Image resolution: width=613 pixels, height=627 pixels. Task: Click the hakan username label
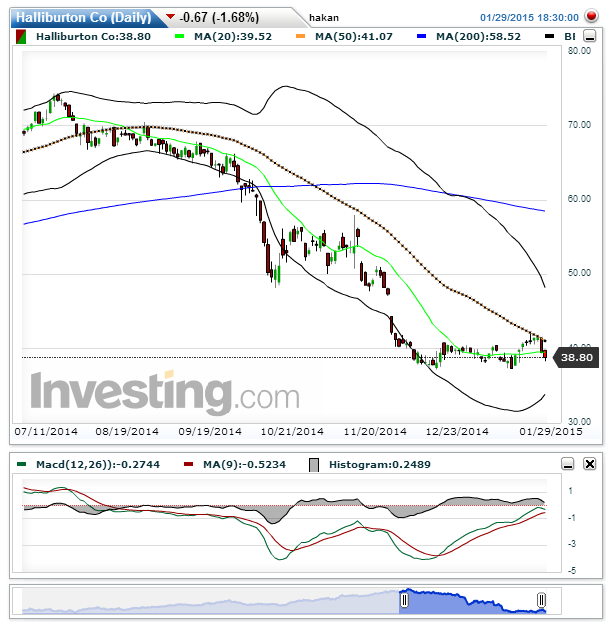click(x=324, y=18)
